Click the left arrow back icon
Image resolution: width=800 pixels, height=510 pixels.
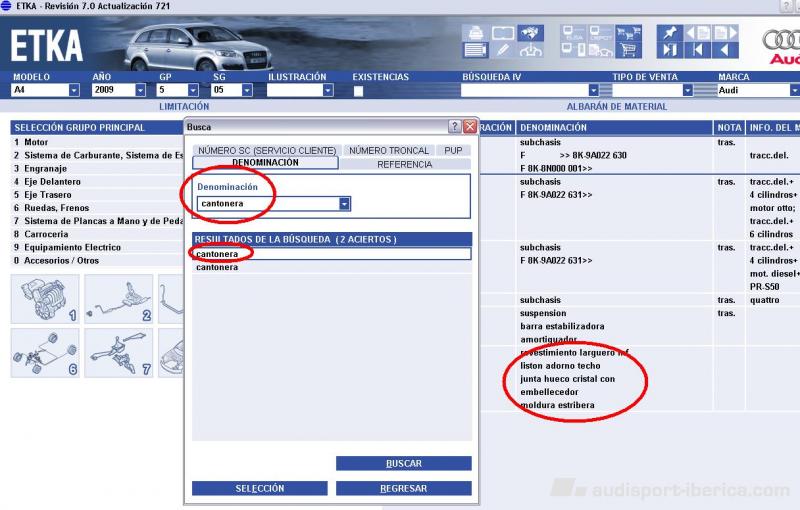[x=726, y=50]
